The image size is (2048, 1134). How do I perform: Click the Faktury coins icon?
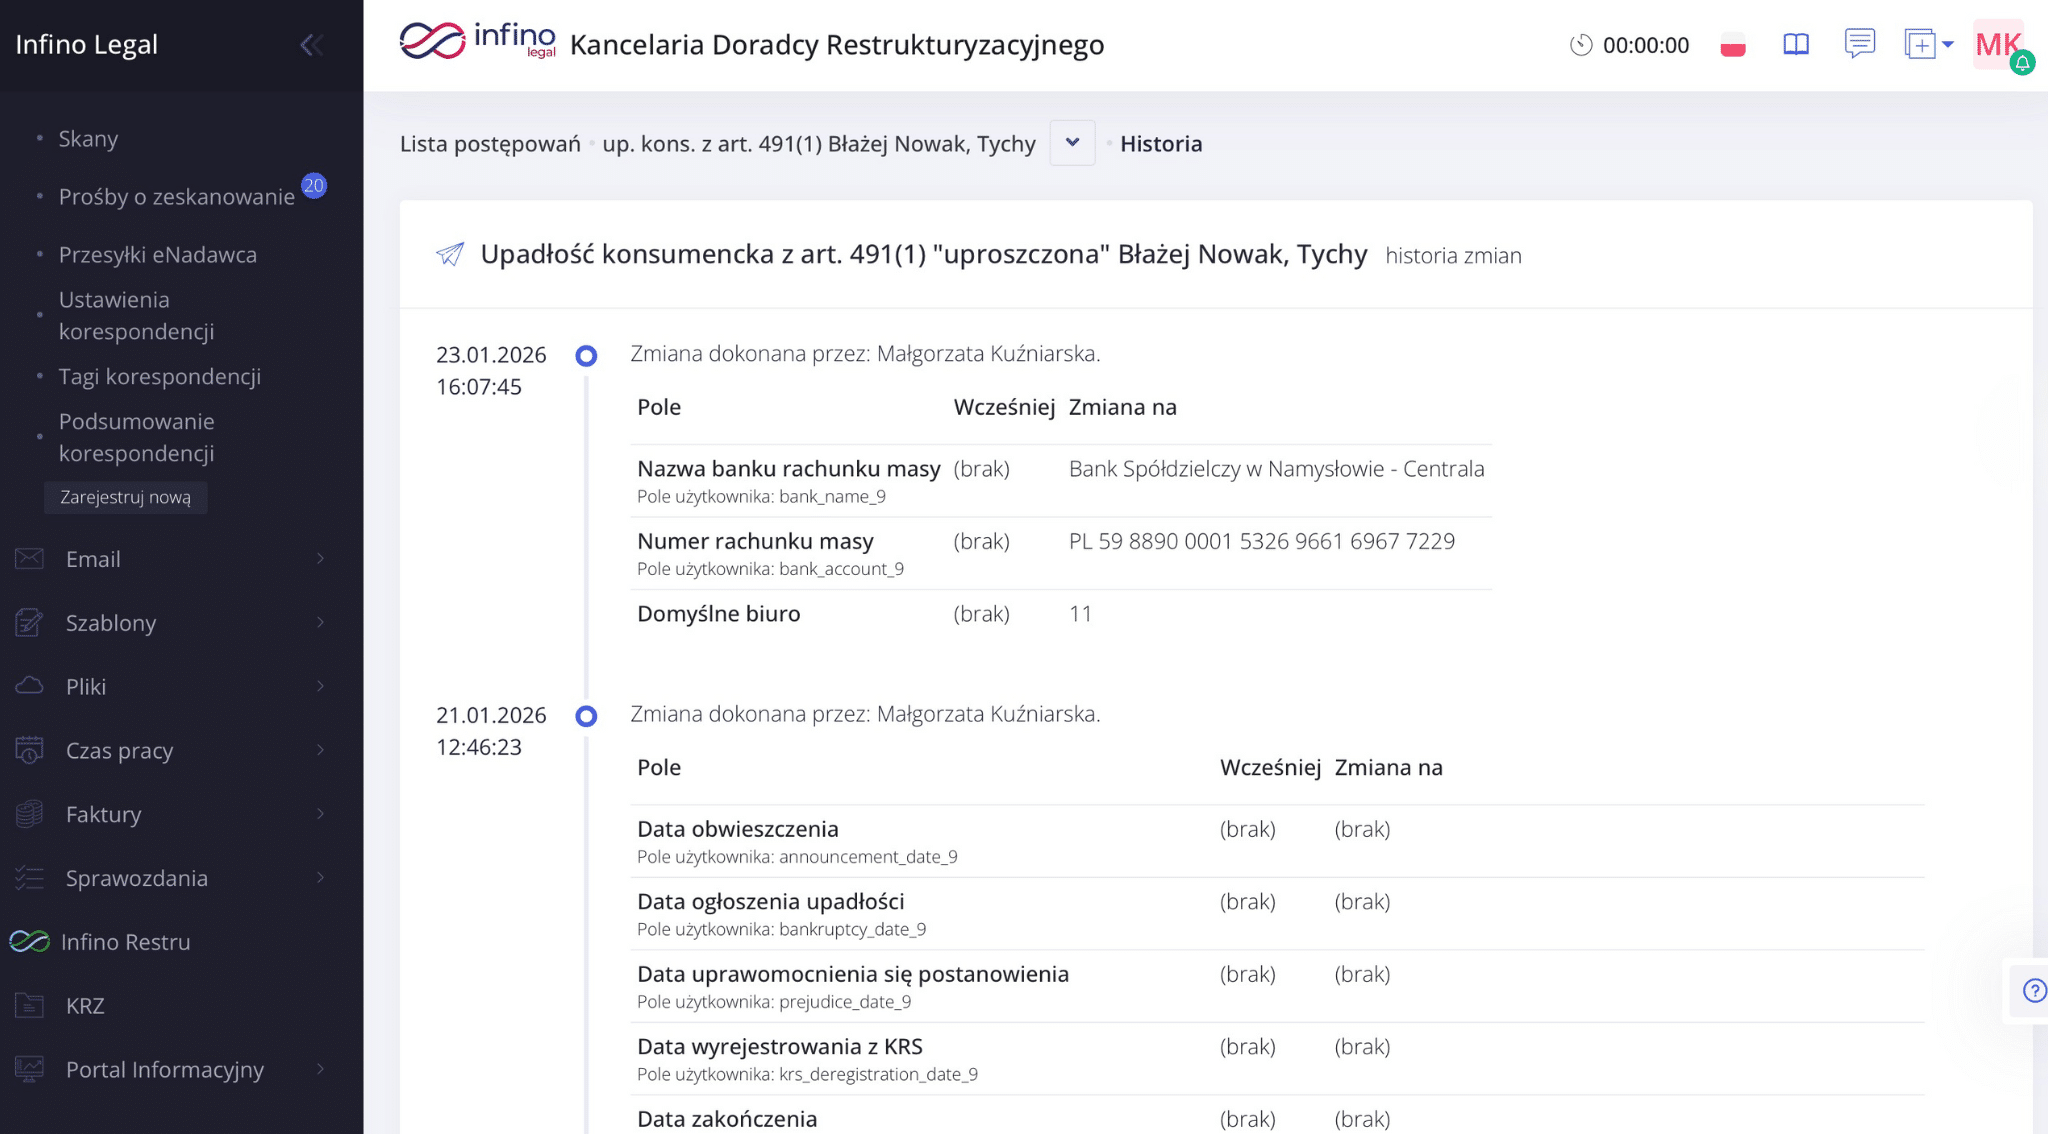[30, 814]
